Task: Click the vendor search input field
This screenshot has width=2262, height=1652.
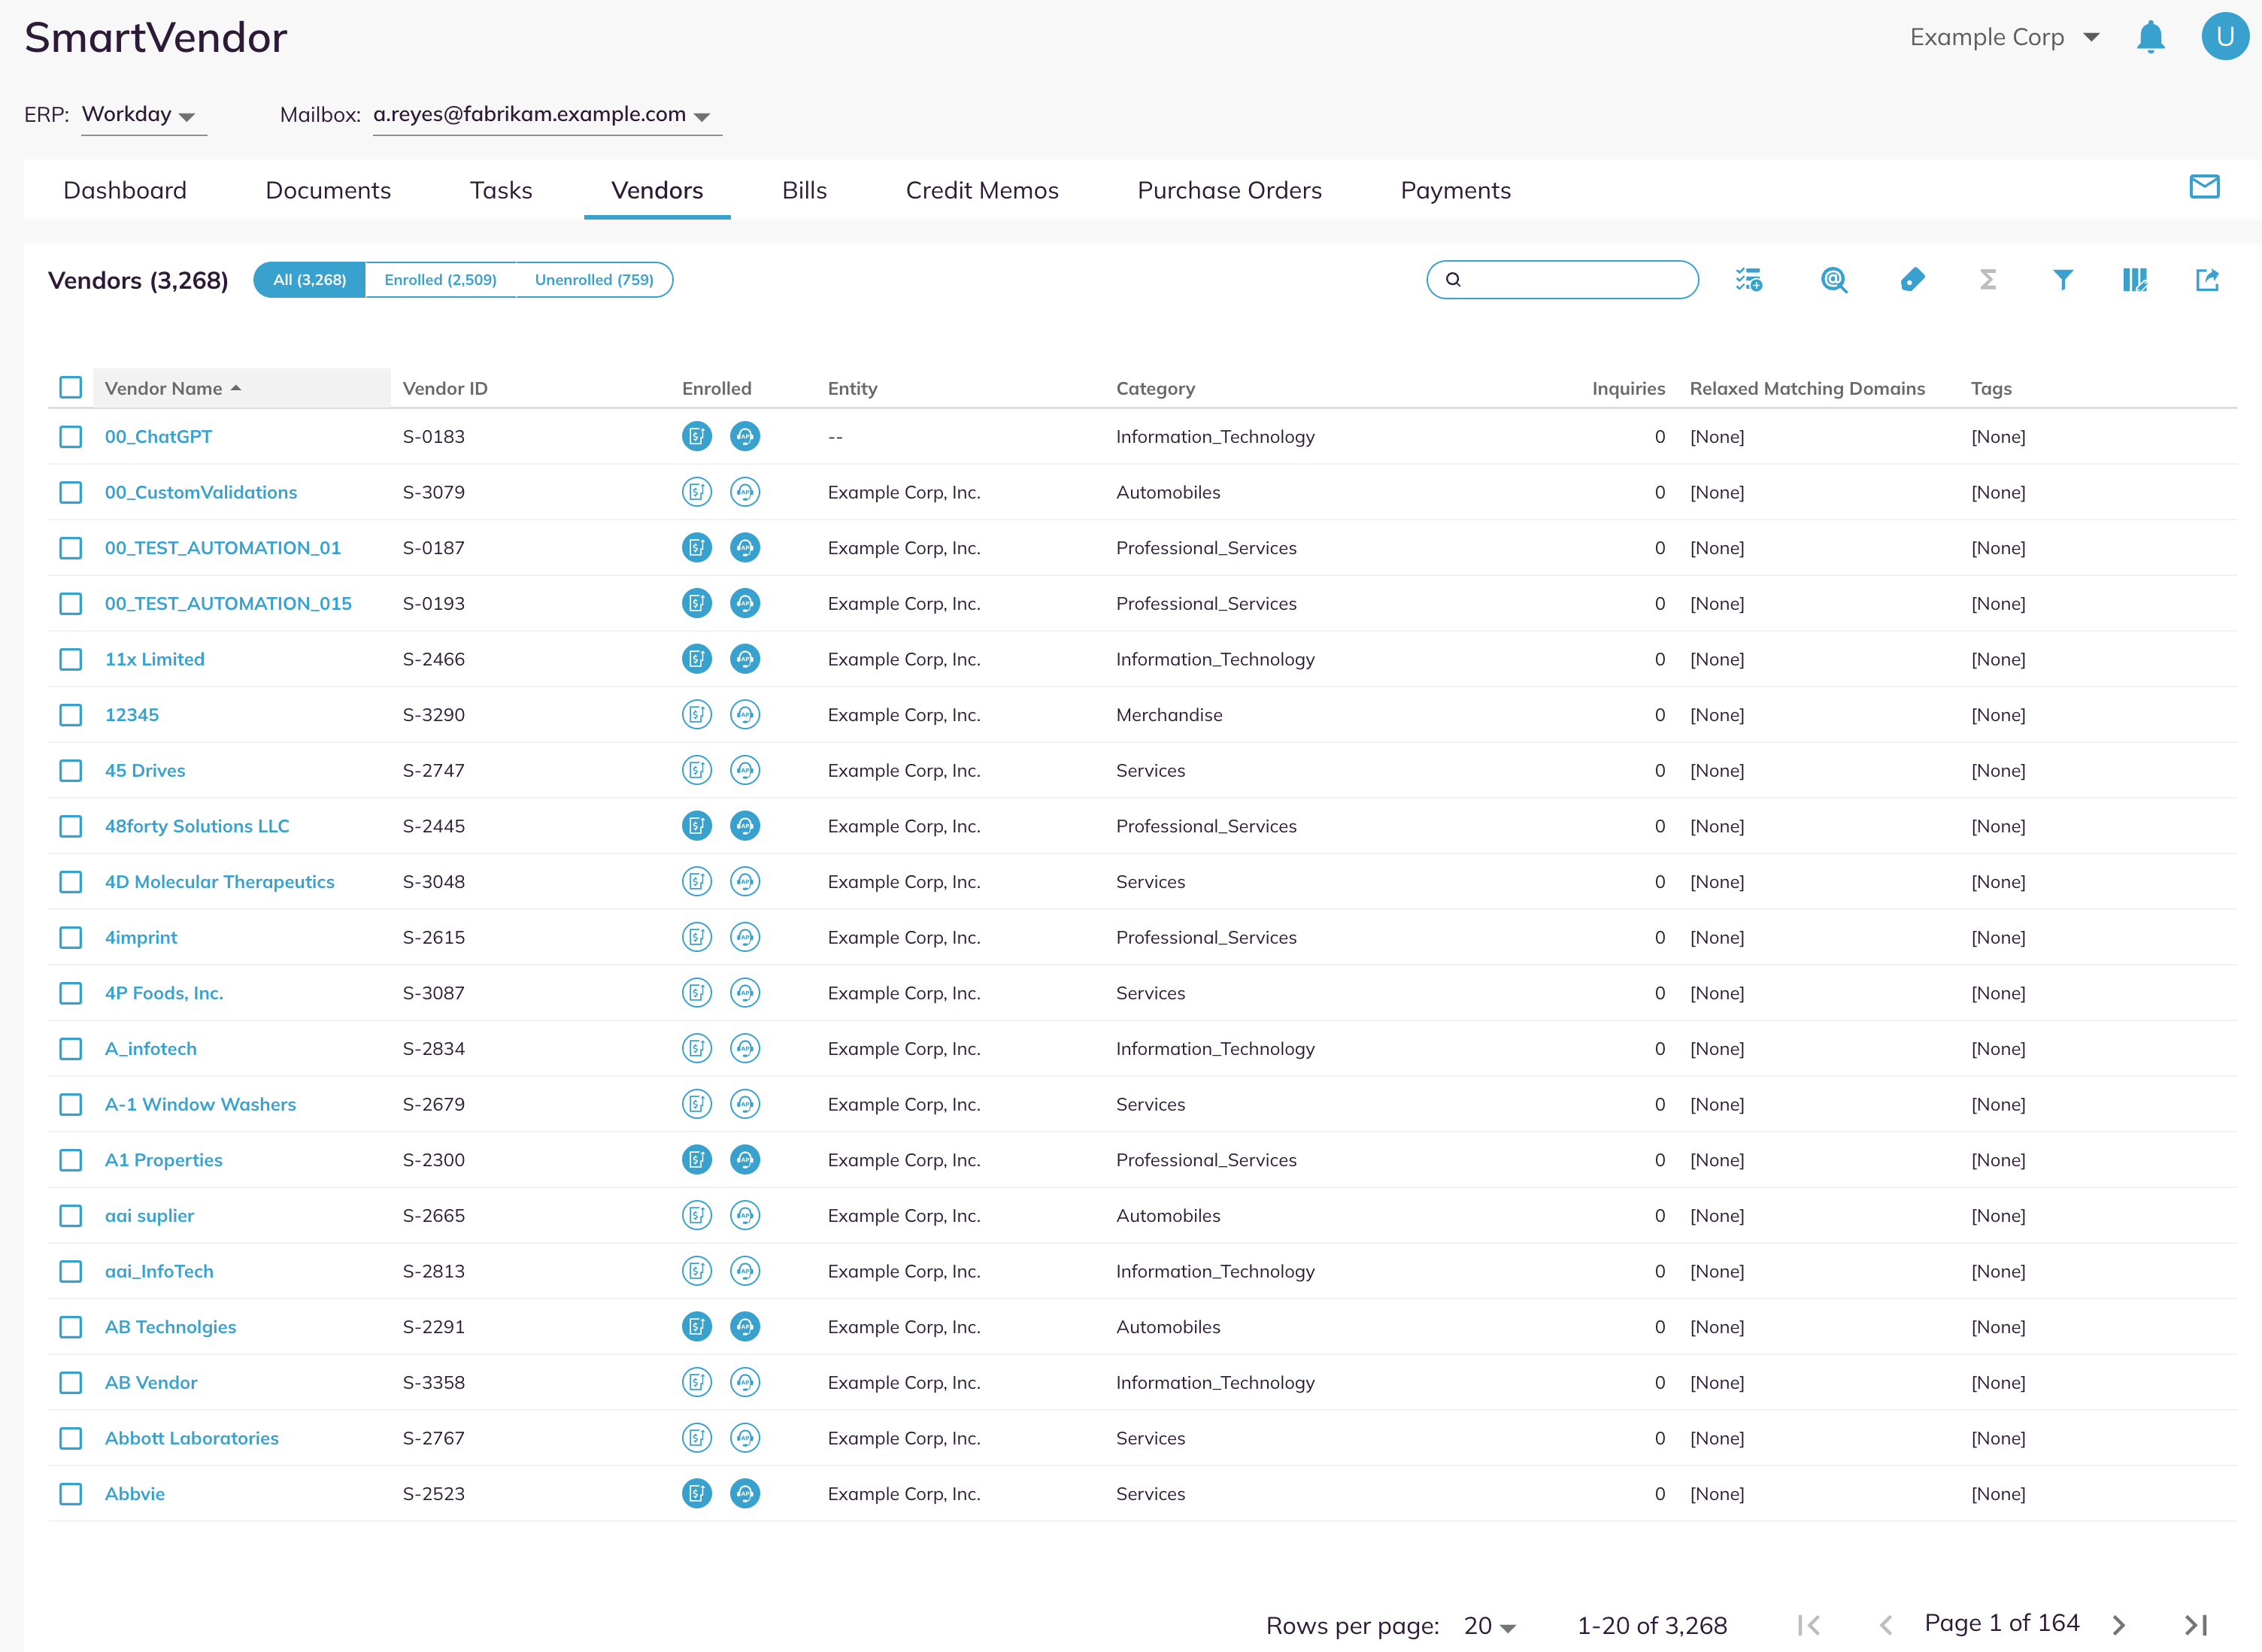Action: click(1562, 280)
